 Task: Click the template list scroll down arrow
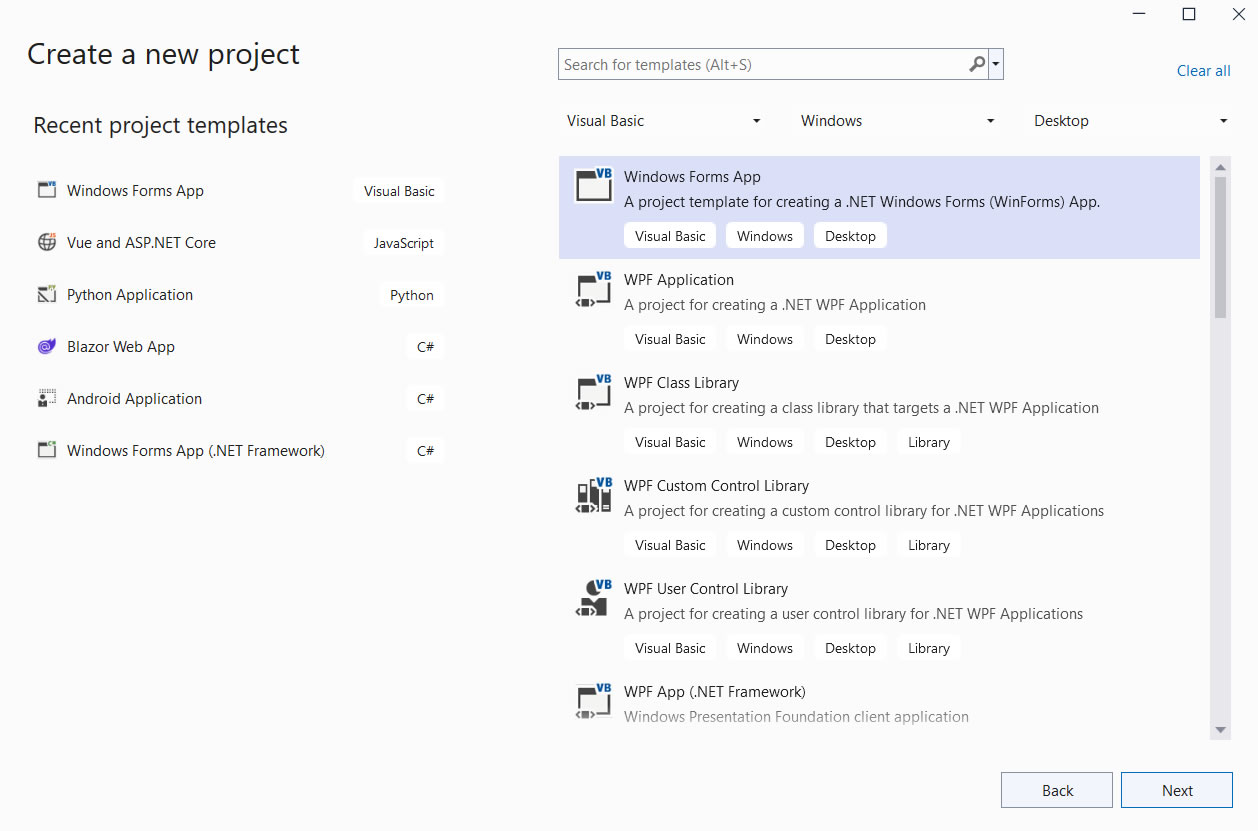click(1220, 730)
